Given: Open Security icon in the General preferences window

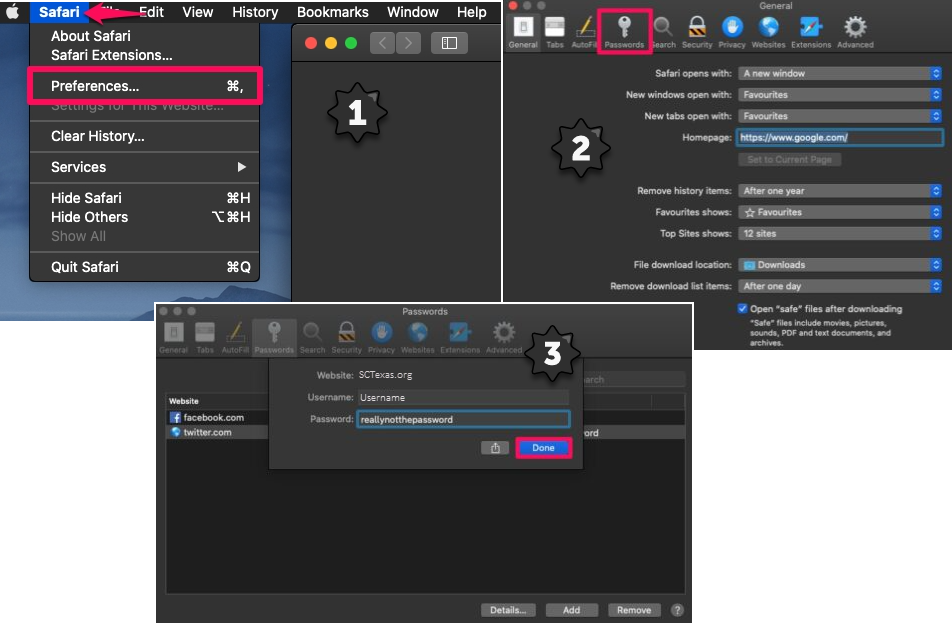Looking at the screenshot, I should coord(697,32).
